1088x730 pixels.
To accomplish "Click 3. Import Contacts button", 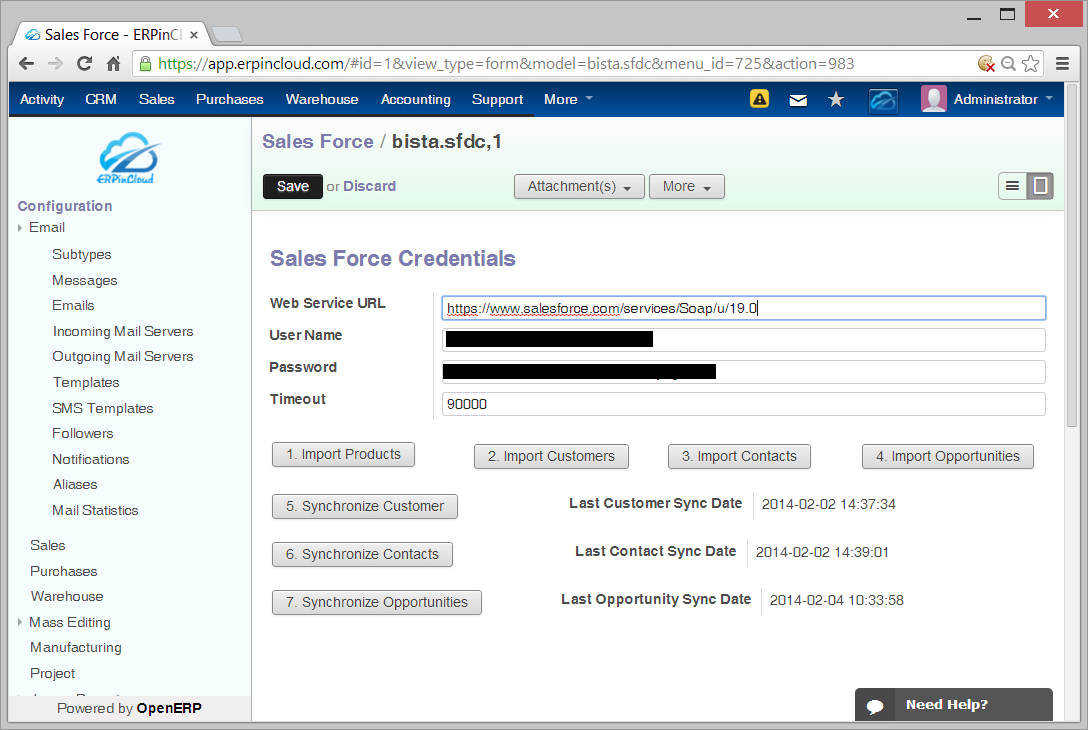I will click(x=739, y=457).
